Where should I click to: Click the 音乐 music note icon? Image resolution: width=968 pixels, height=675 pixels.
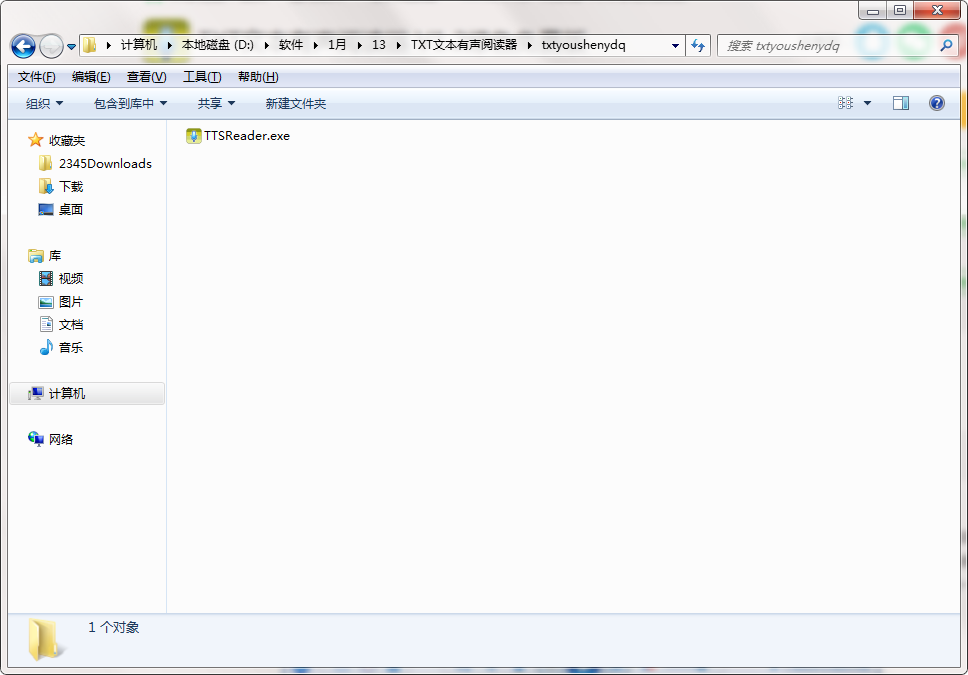coord(46,347)
